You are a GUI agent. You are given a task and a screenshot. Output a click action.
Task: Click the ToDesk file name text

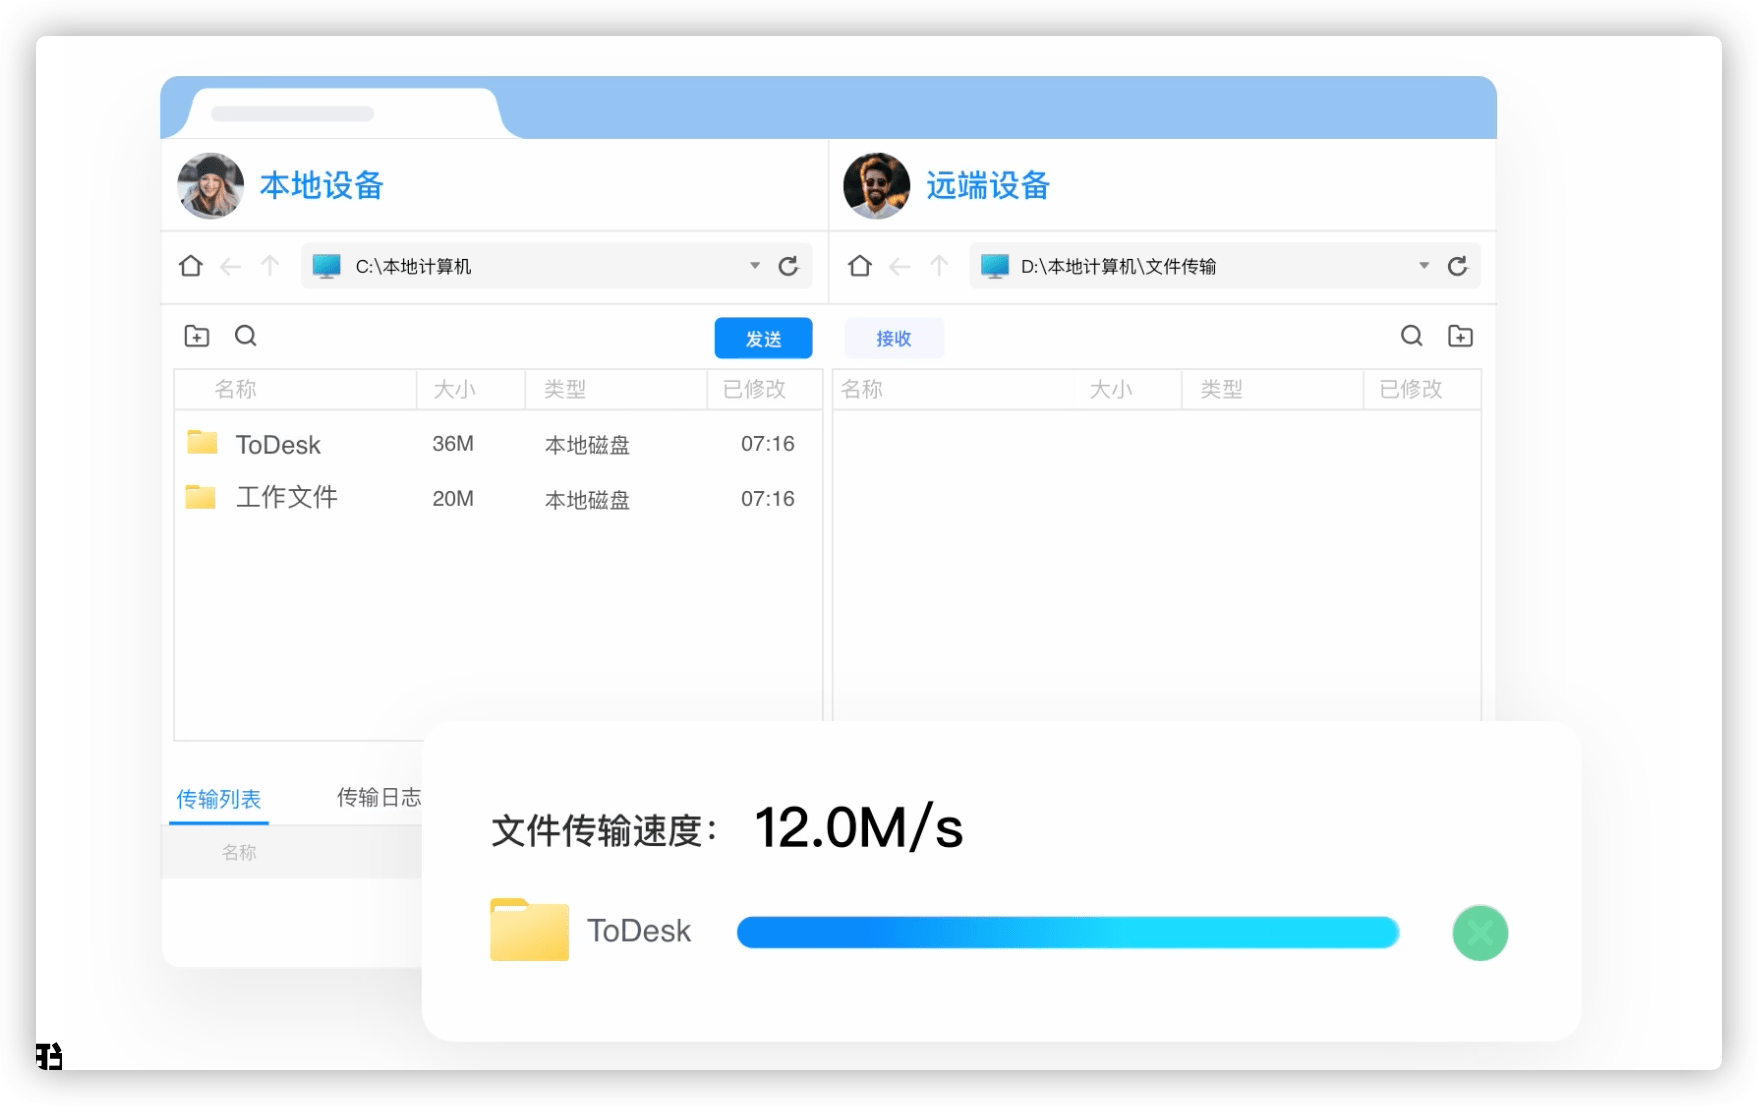(278, 445)
